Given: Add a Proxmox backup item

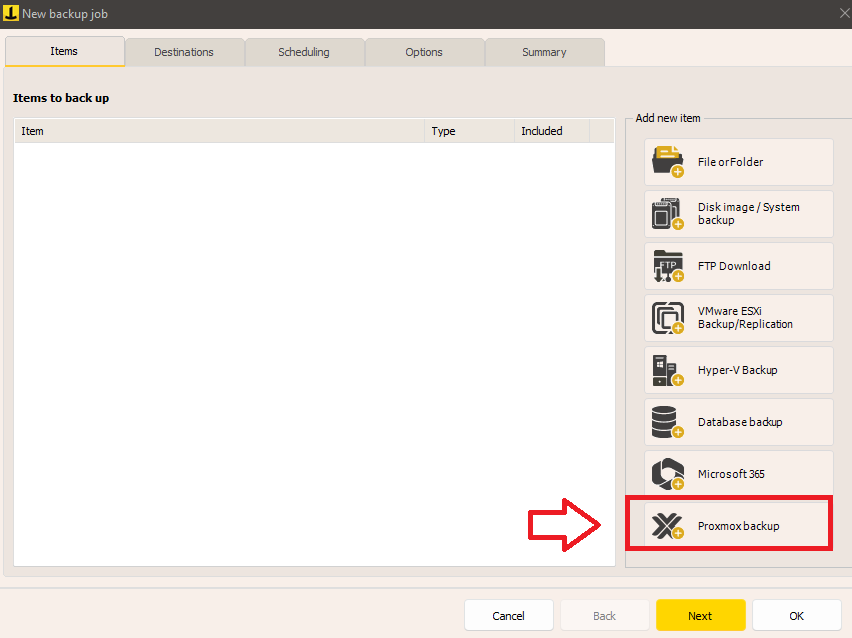Looking at the screenshot, I should point(738,526).
